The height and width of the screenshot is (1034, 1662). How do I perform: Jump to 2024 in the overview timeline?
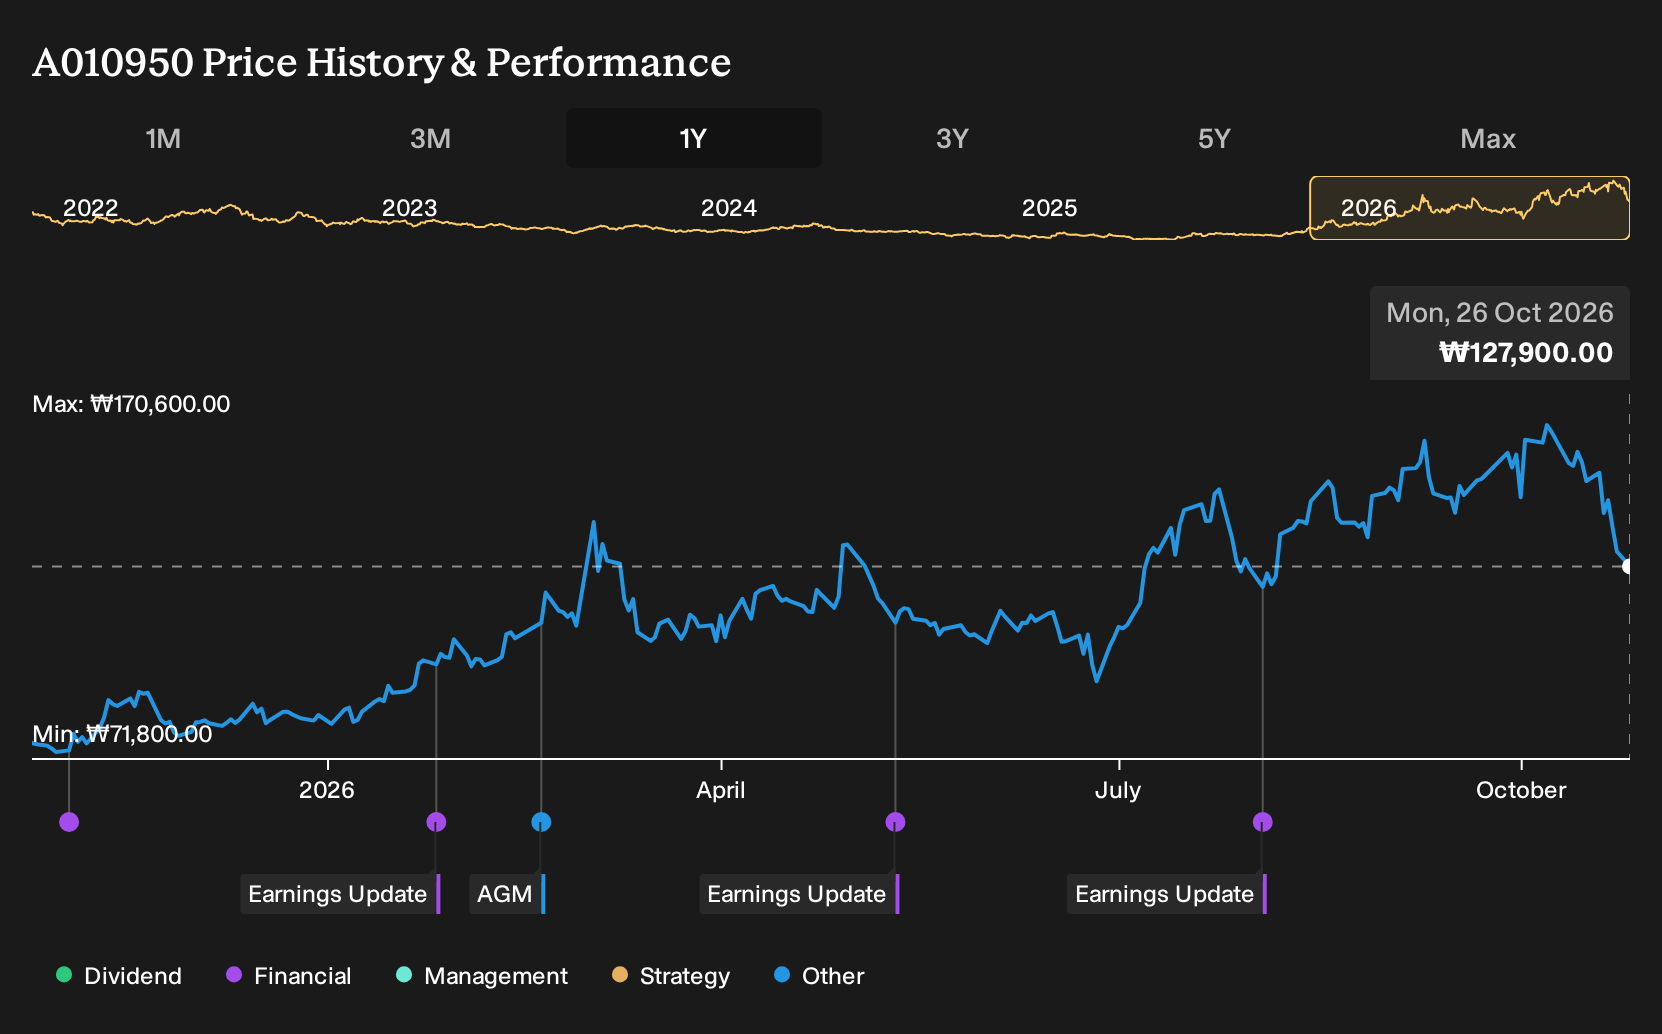(x=728, y=208)
